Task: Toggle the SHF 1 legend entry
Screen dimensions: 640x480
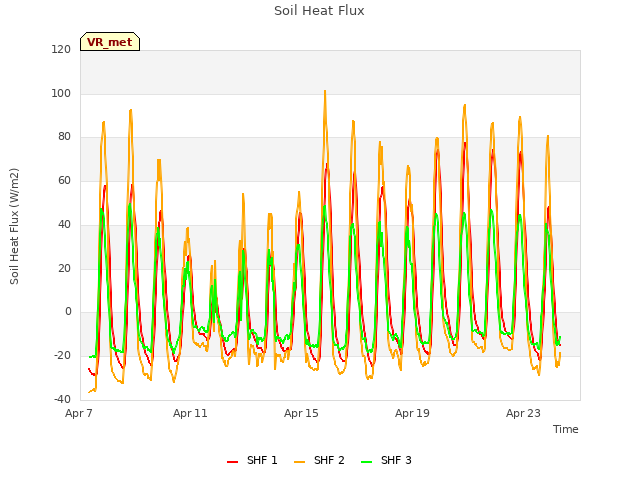Action: [x=252, y=460]
